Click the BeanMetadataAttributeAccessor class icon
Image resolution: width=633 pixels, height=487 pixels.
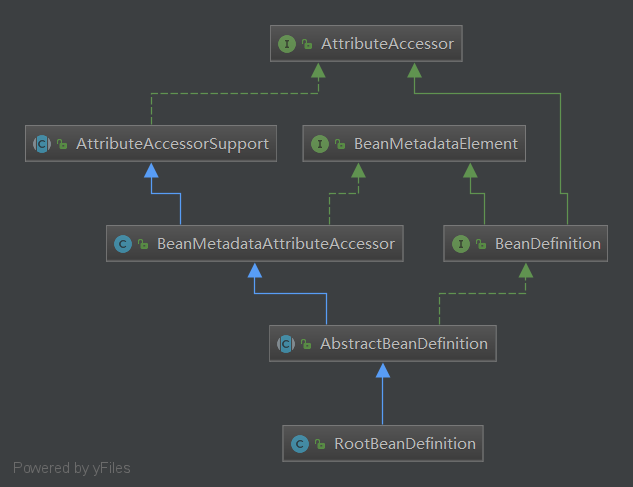coord(122,243)
